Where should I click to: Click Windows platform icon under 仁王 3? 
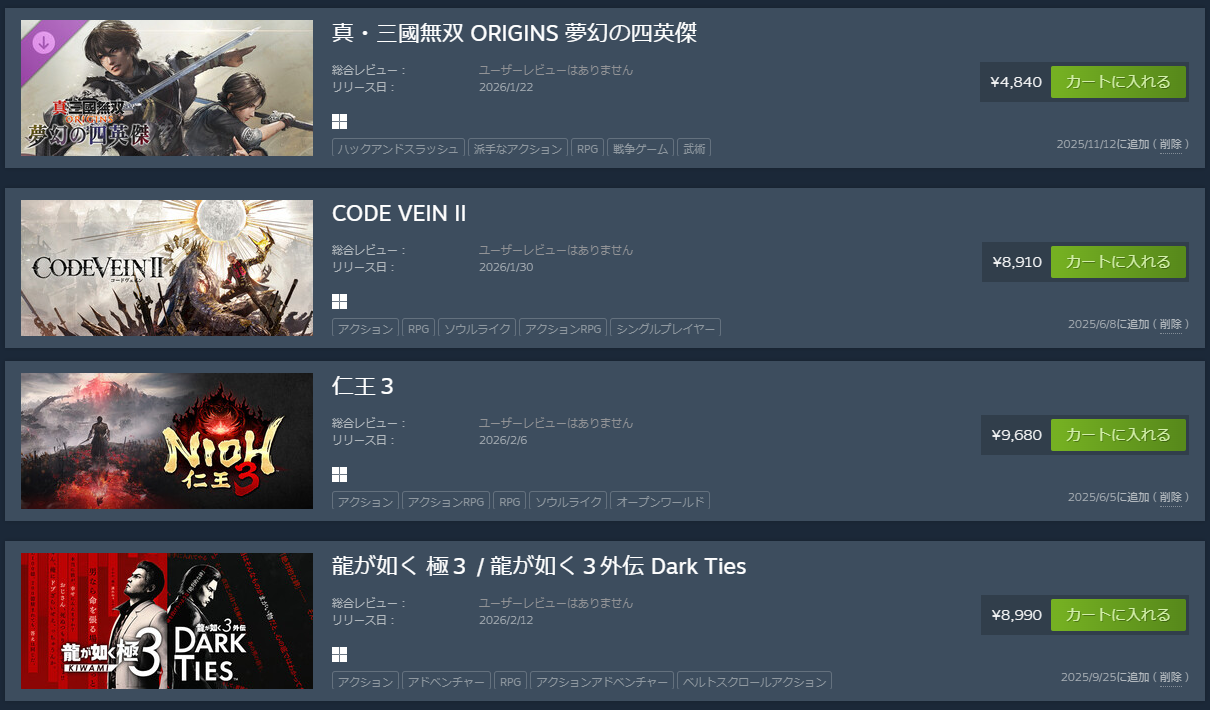click(x=340, y=474)
